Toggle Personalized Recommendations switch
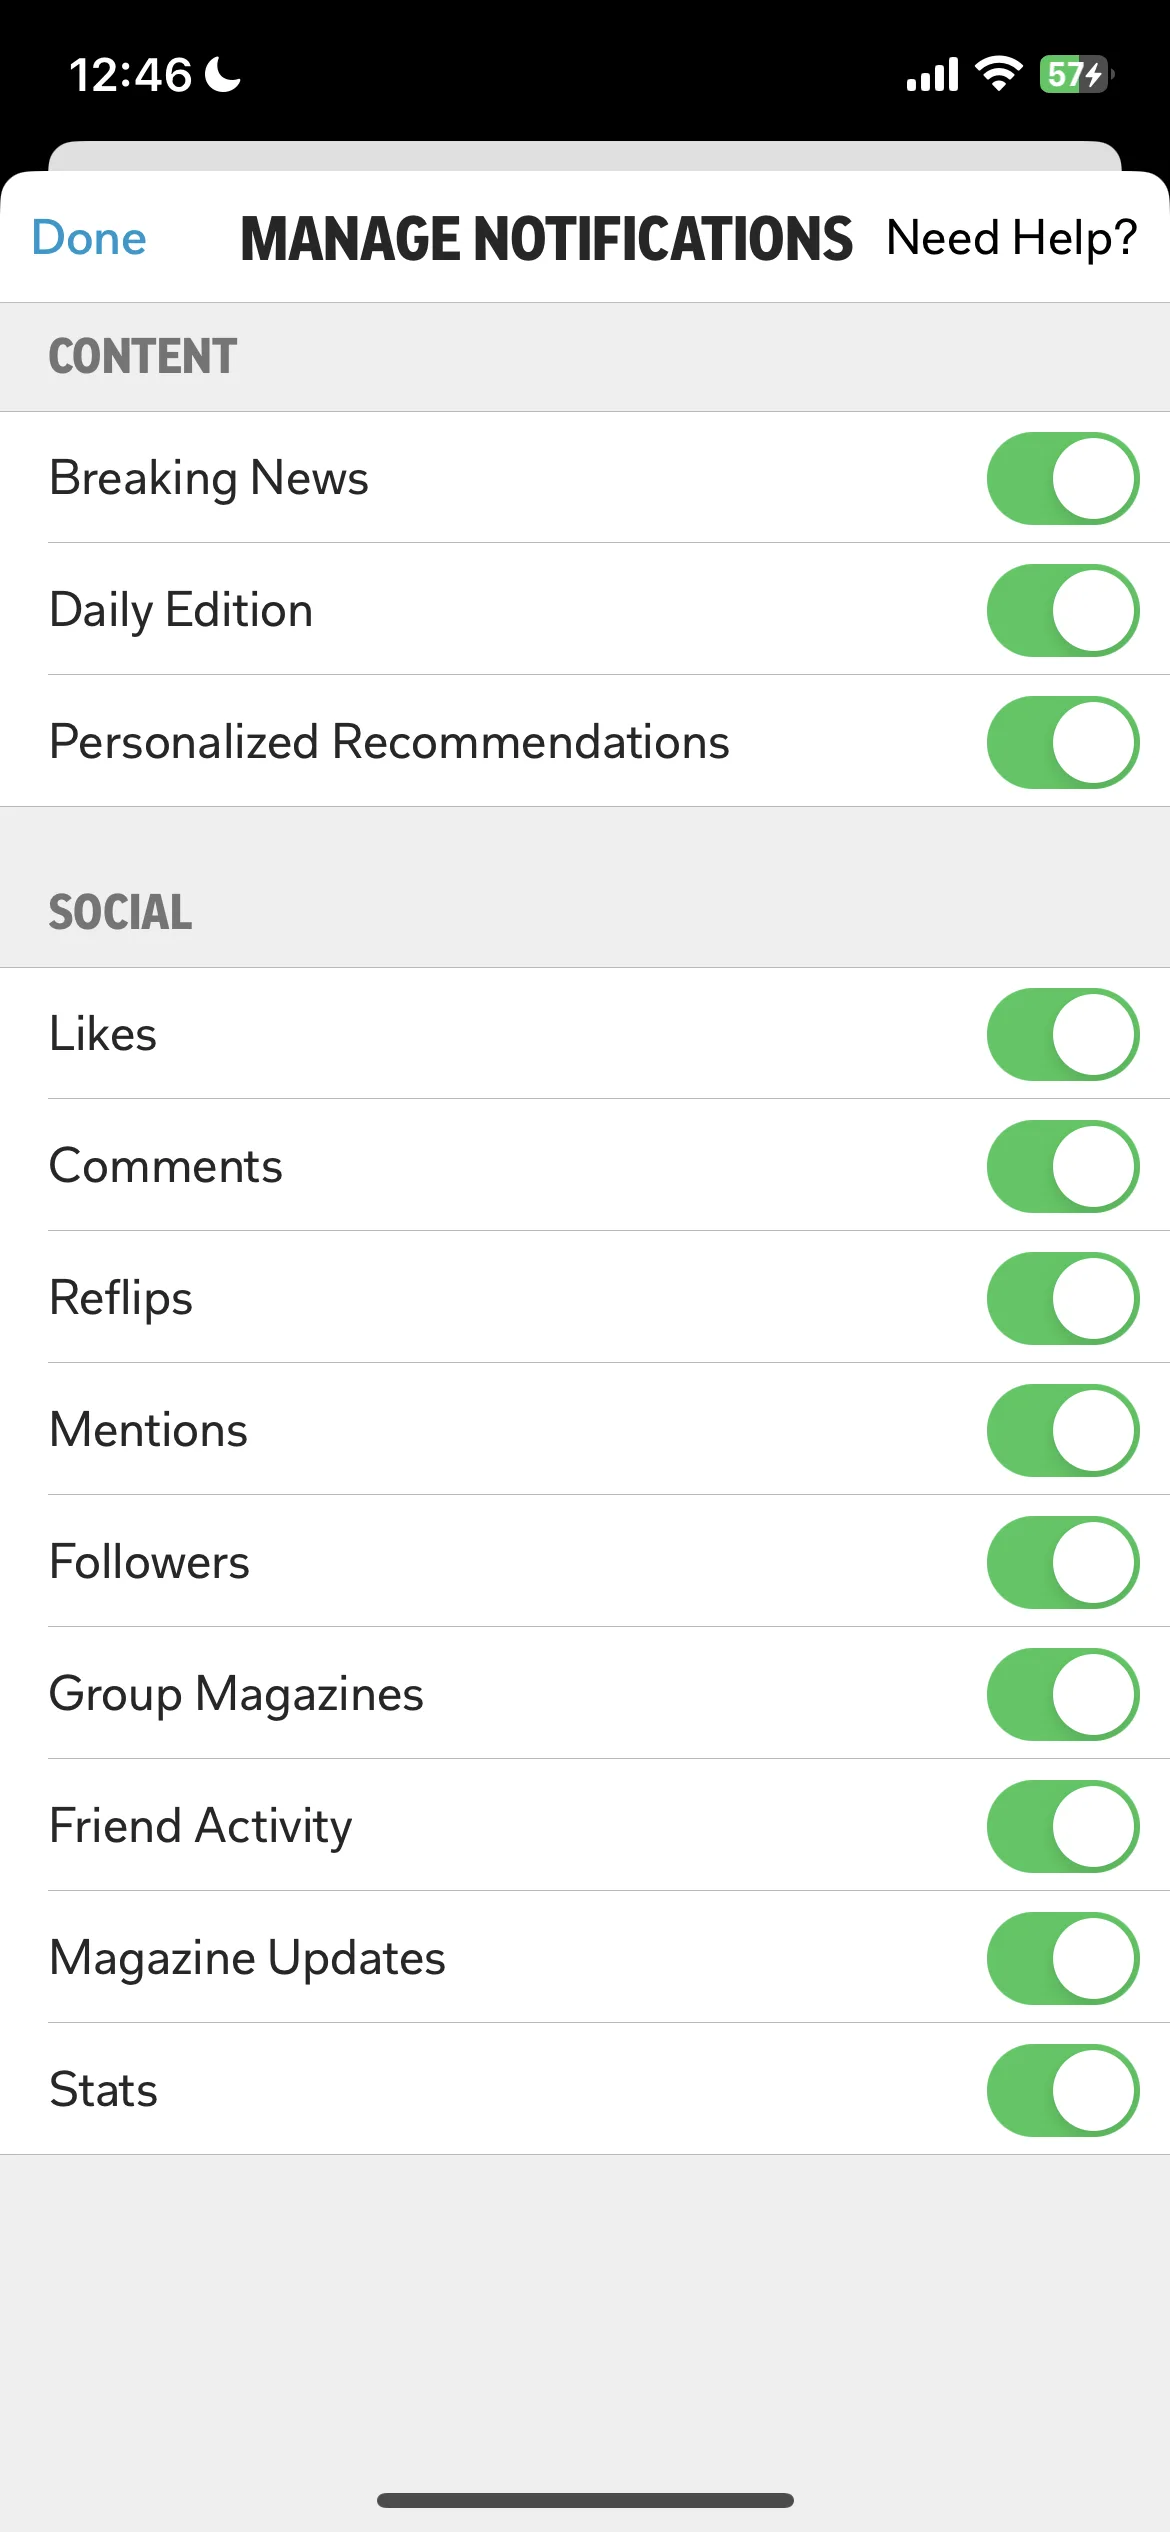 tap(1063, 742)
